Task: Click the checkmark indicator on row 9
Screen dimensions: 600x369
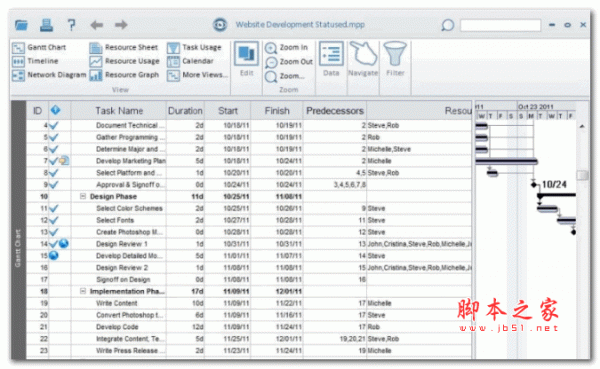Action: [54, 184]
